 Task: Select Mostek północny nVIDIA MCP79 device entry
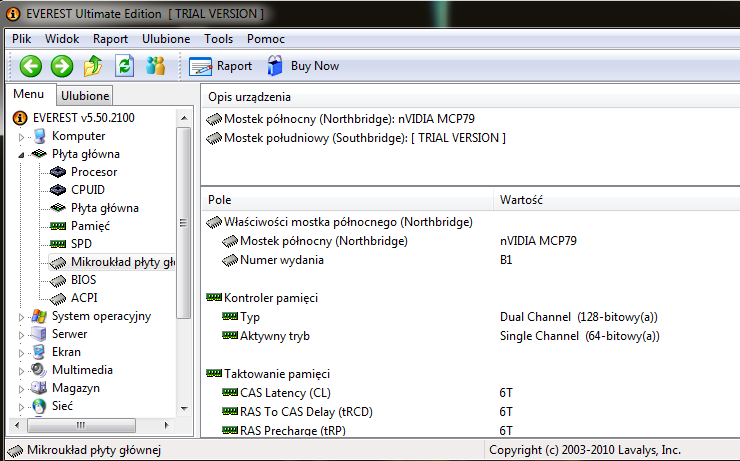[x=340, y=119]
